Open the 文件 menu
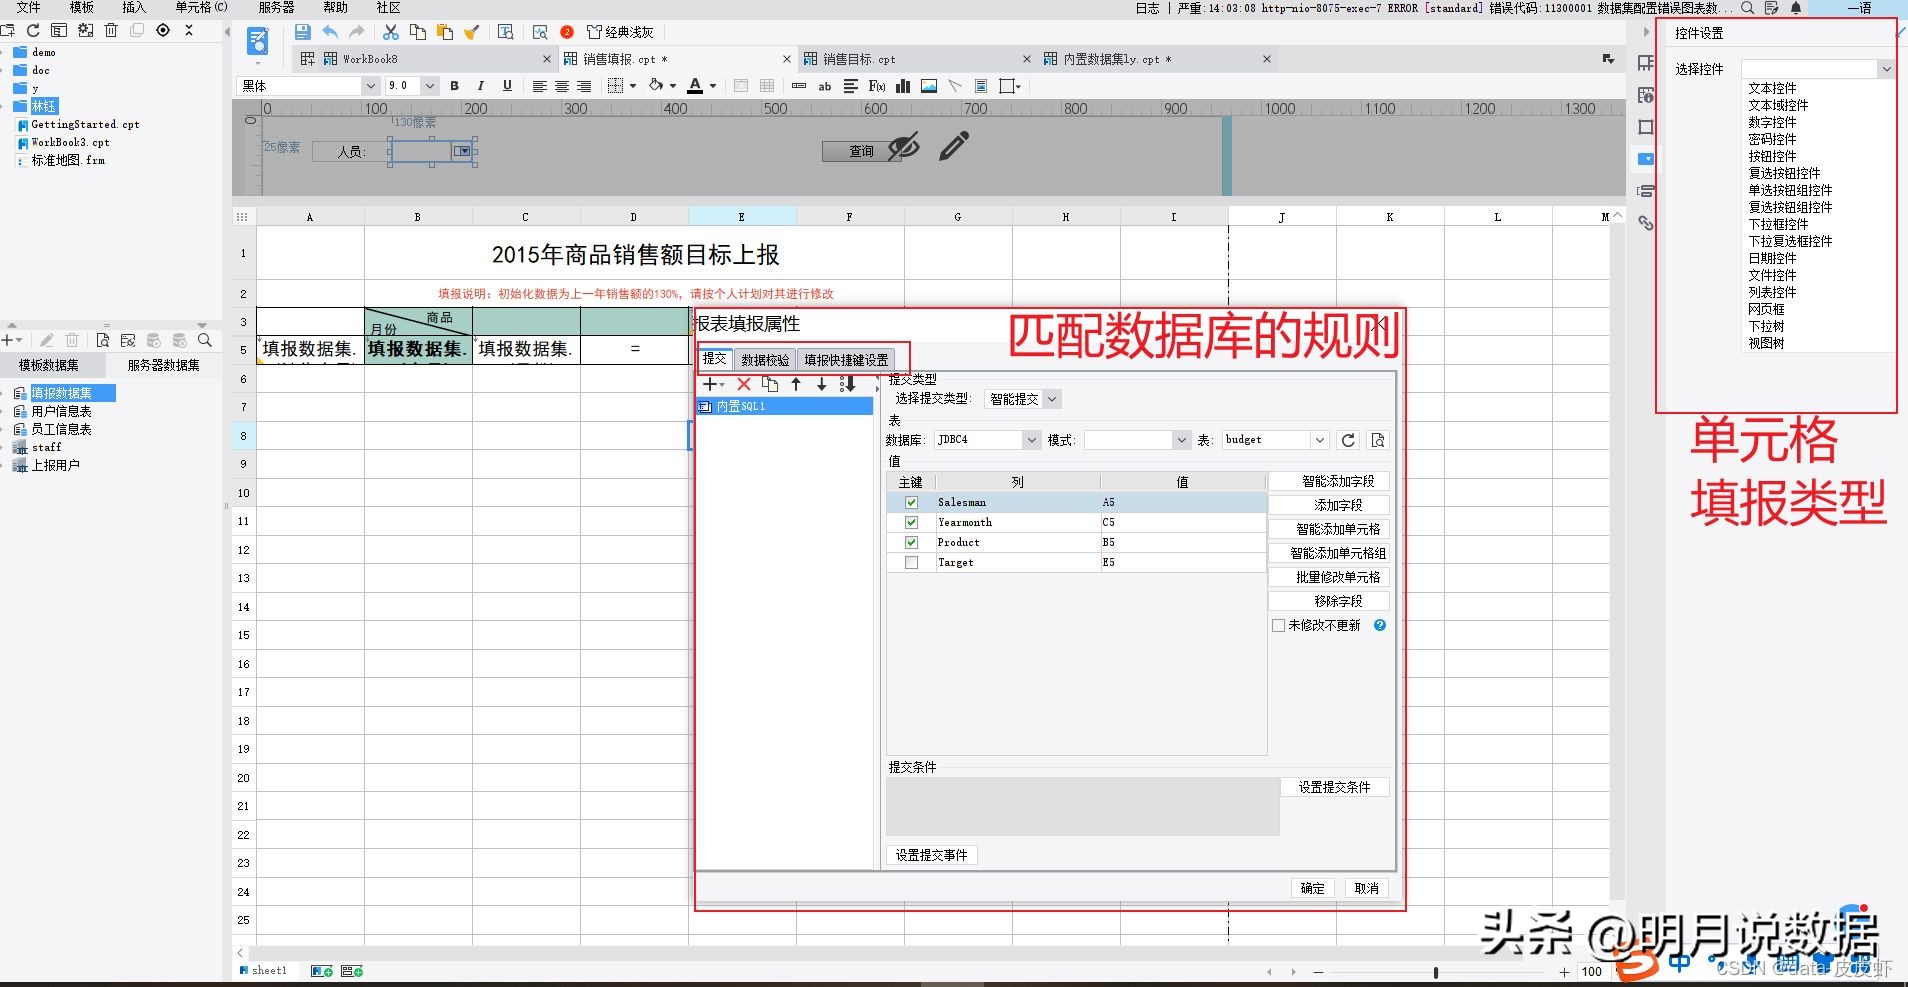Screen dimensions: 1908x987 tap(29, 7)
